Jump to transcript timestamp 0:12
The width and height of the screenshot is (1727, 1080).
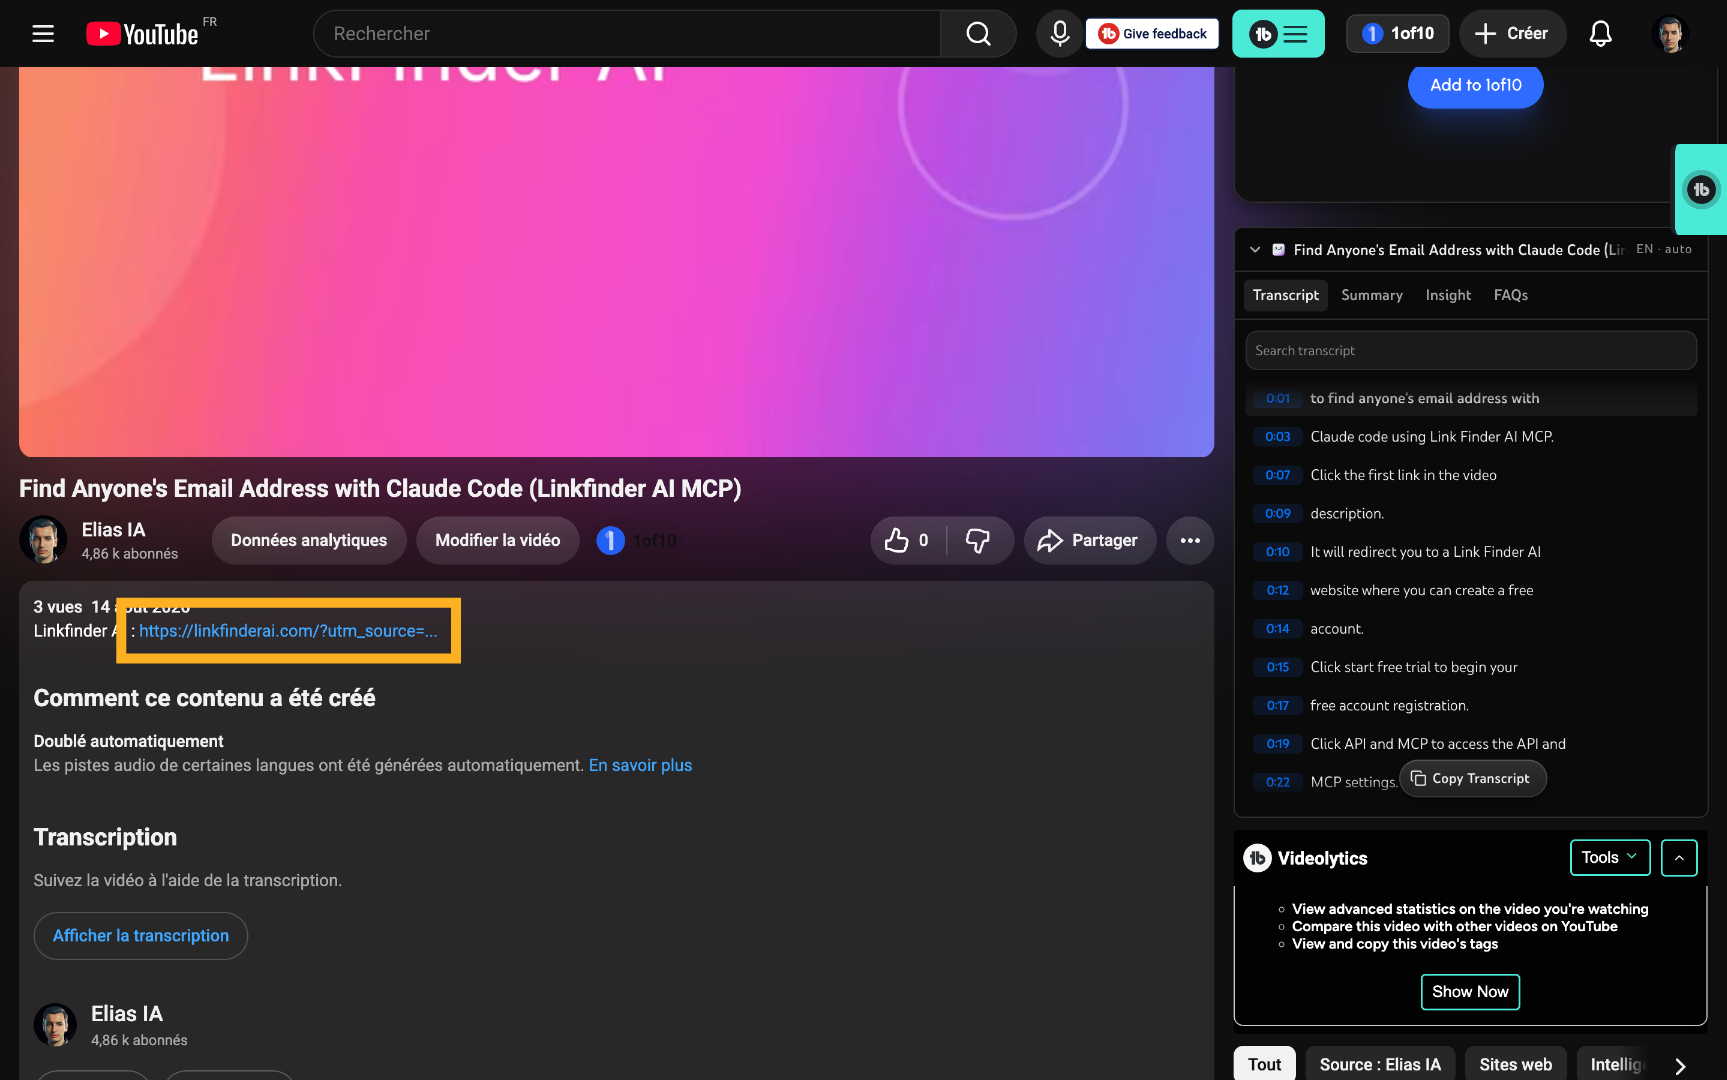[1278, 591]
